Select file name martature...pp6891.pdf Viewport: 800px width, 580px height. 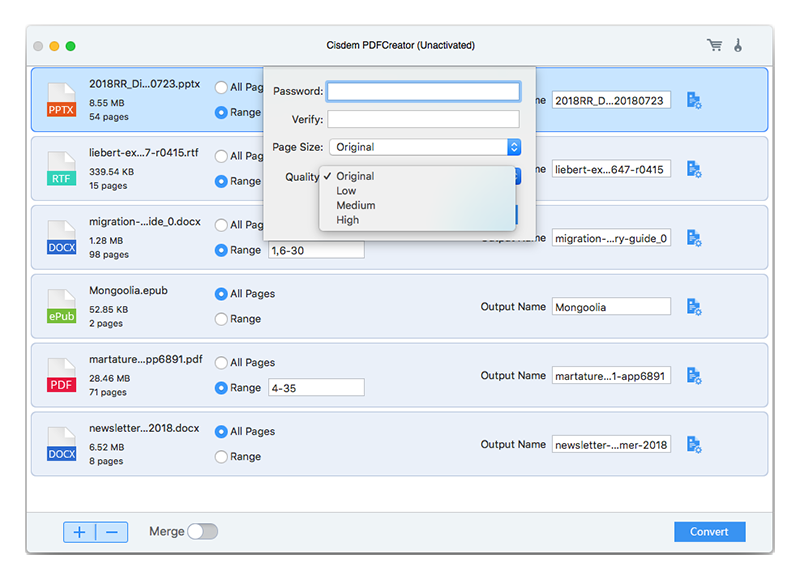pyautogui.click(x=145, y=359)
